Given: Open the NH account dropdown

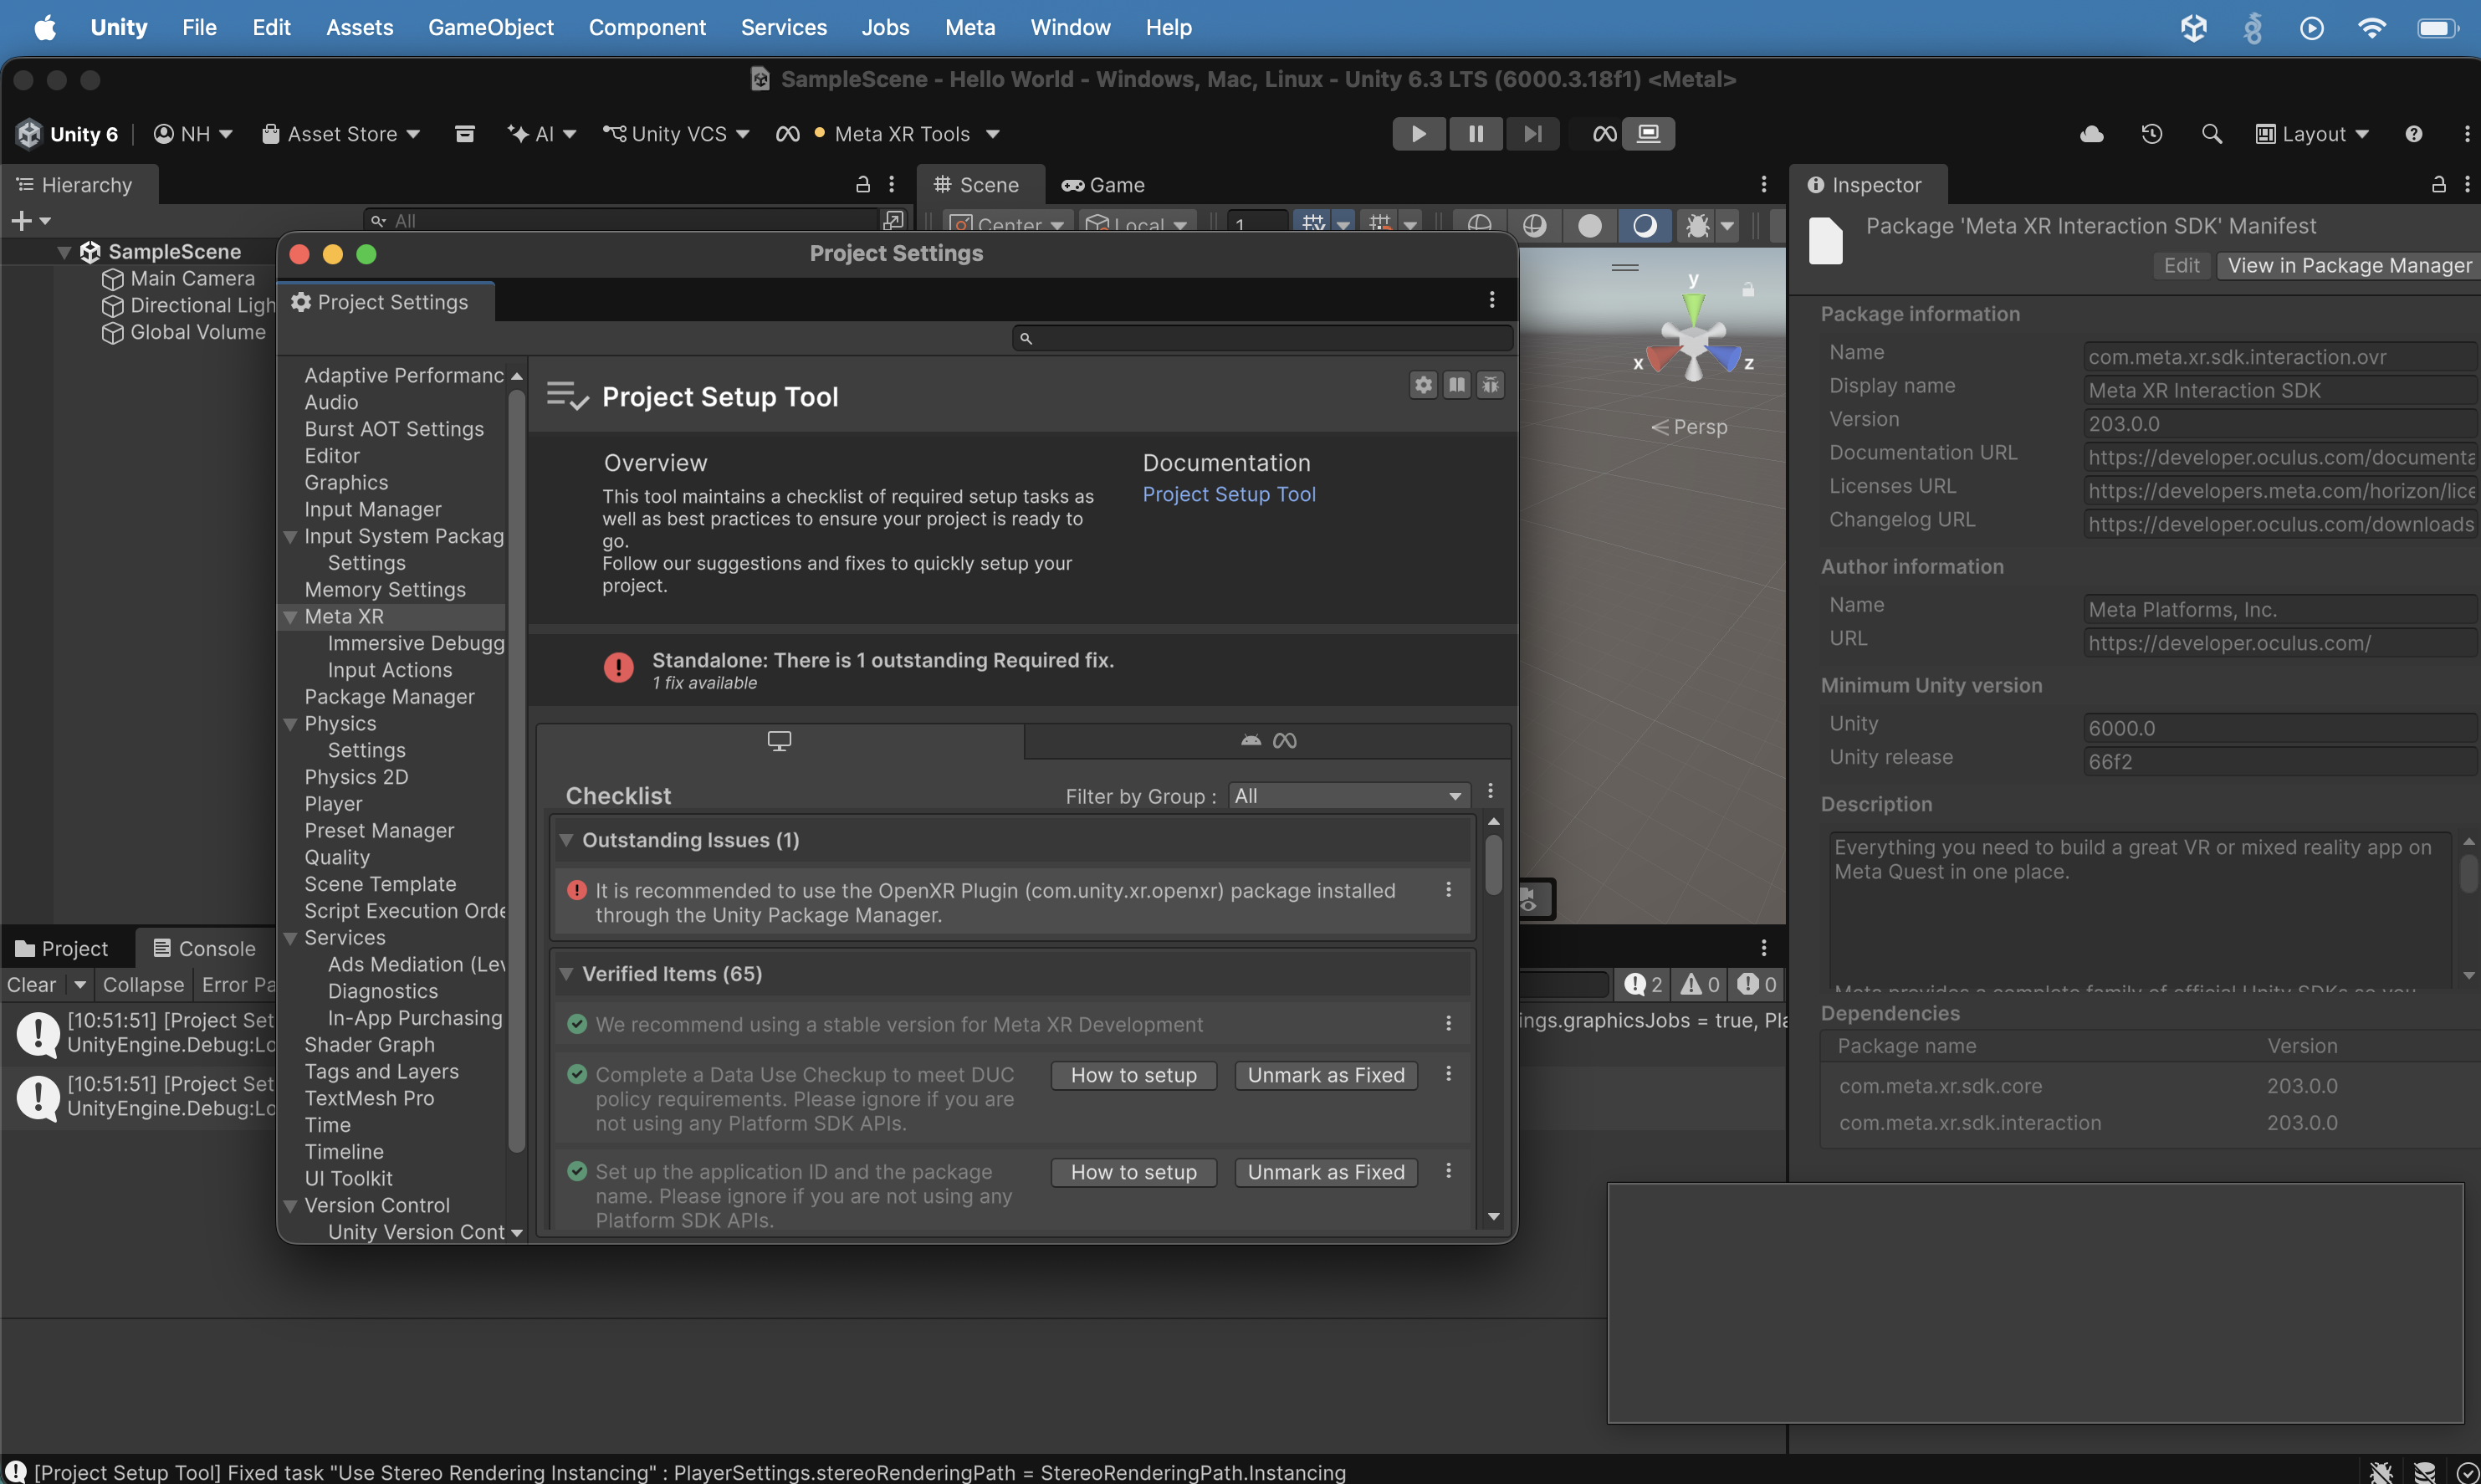Looking at the screenshot, I should coord(193,134).
